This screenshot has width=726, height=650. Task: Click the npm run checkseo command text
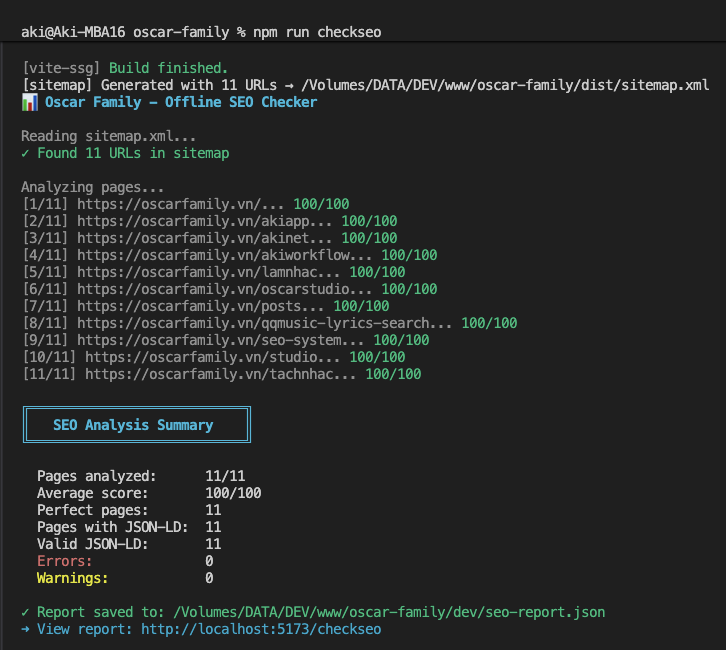point(317,32)
